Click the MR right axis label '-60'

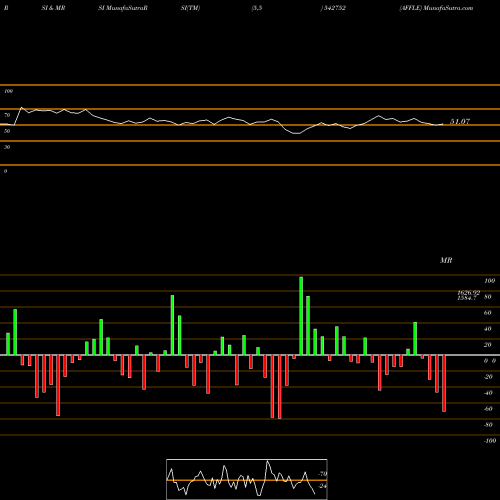pos(488,409)
